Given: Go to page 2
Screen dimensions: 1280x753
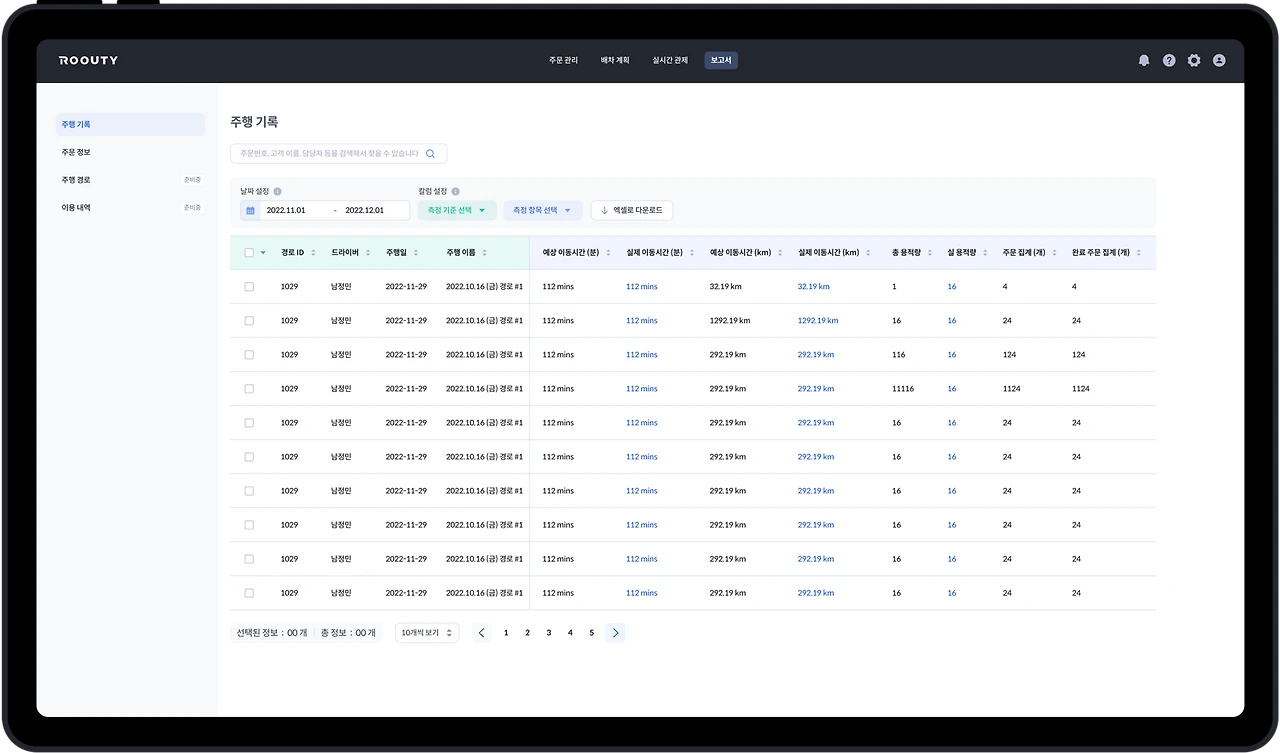Looking at the screenshot, I should [x=527, y=633].
